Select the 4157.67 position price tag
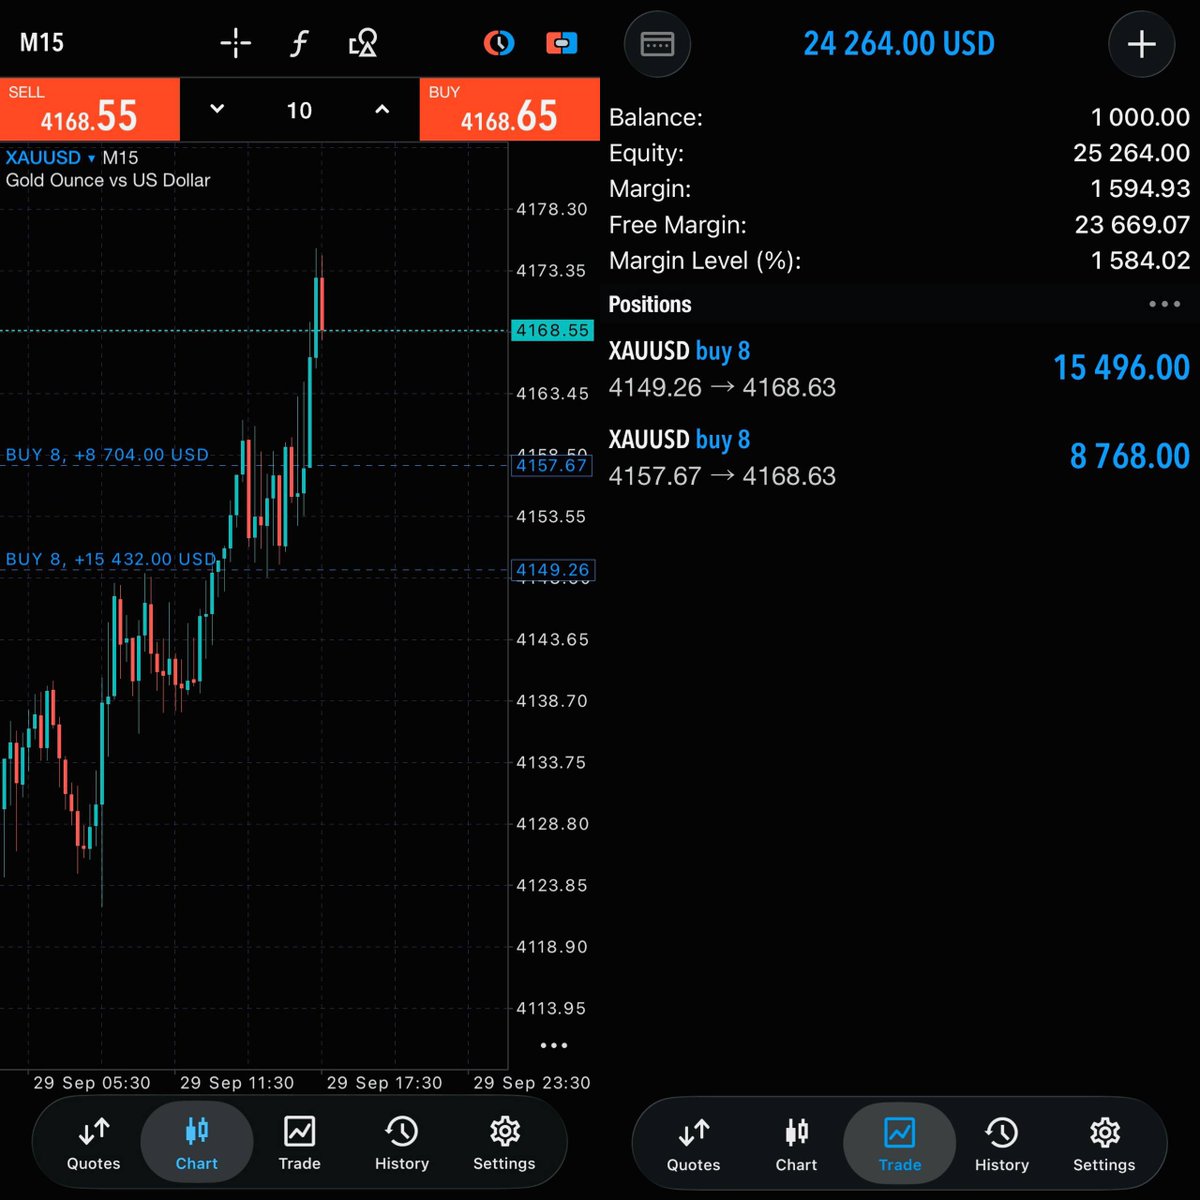The width and height of the screenshot is (1200, 1200). pyautogui.click(x=552, y=465)
